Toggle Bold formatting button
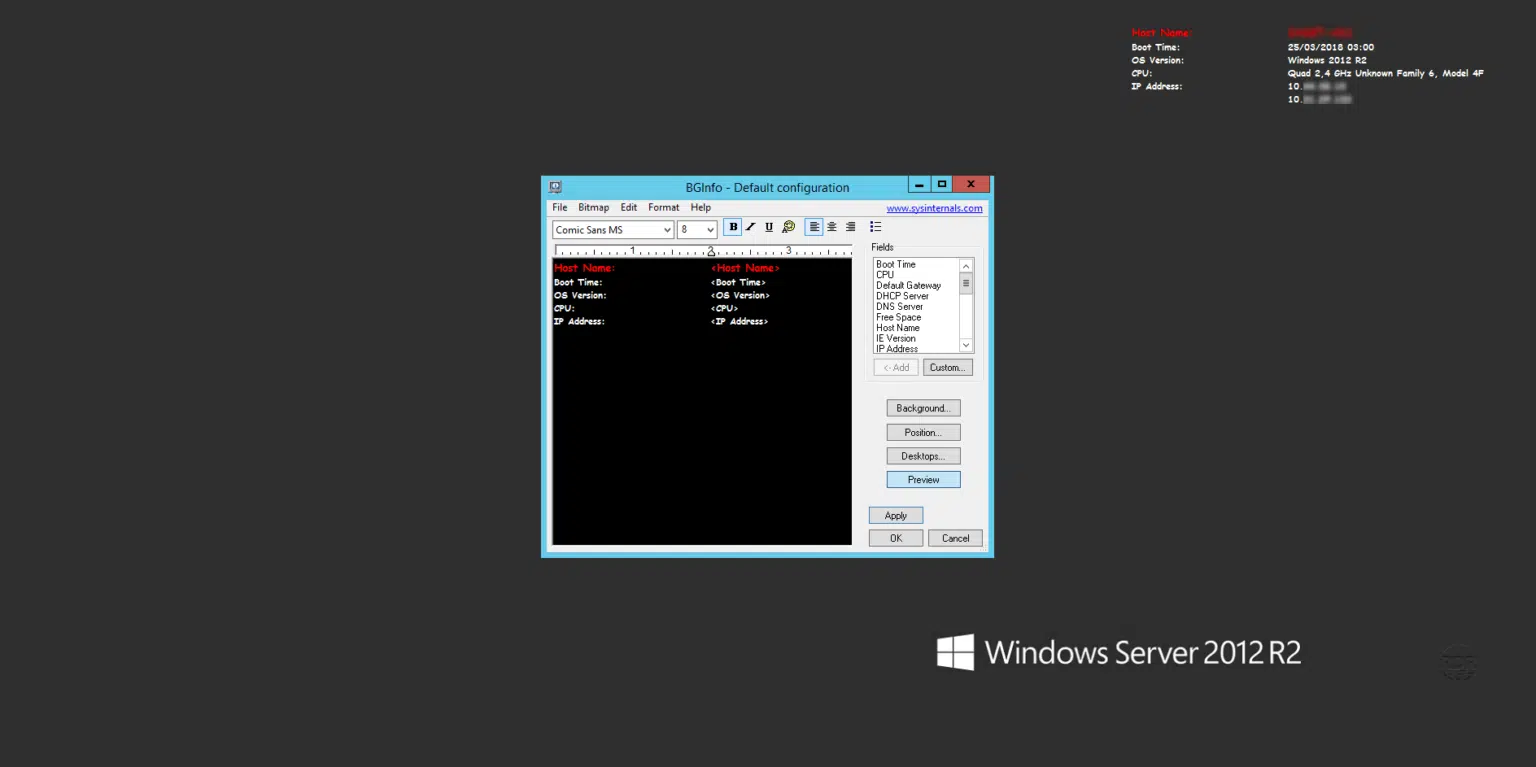The height and width of the screenshot is (767, 1536). 733,227
